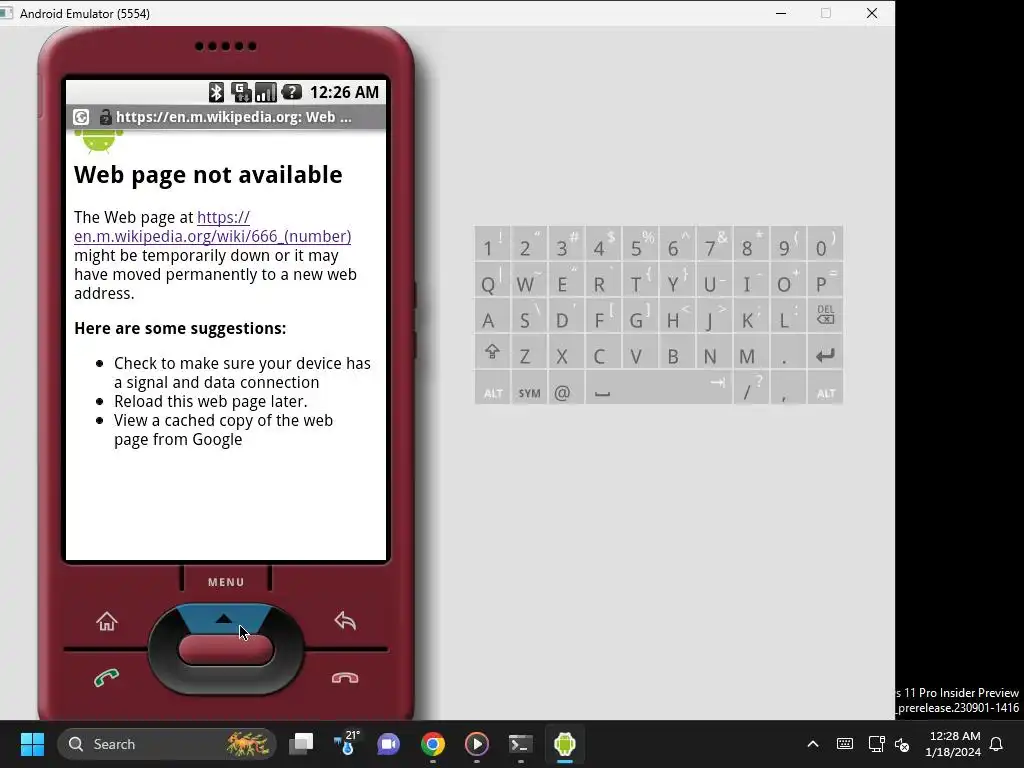Image resolution: width=1024 pixels, height=768 pixels.
Task: Open the media player taskbar icon
Action: 477,744
